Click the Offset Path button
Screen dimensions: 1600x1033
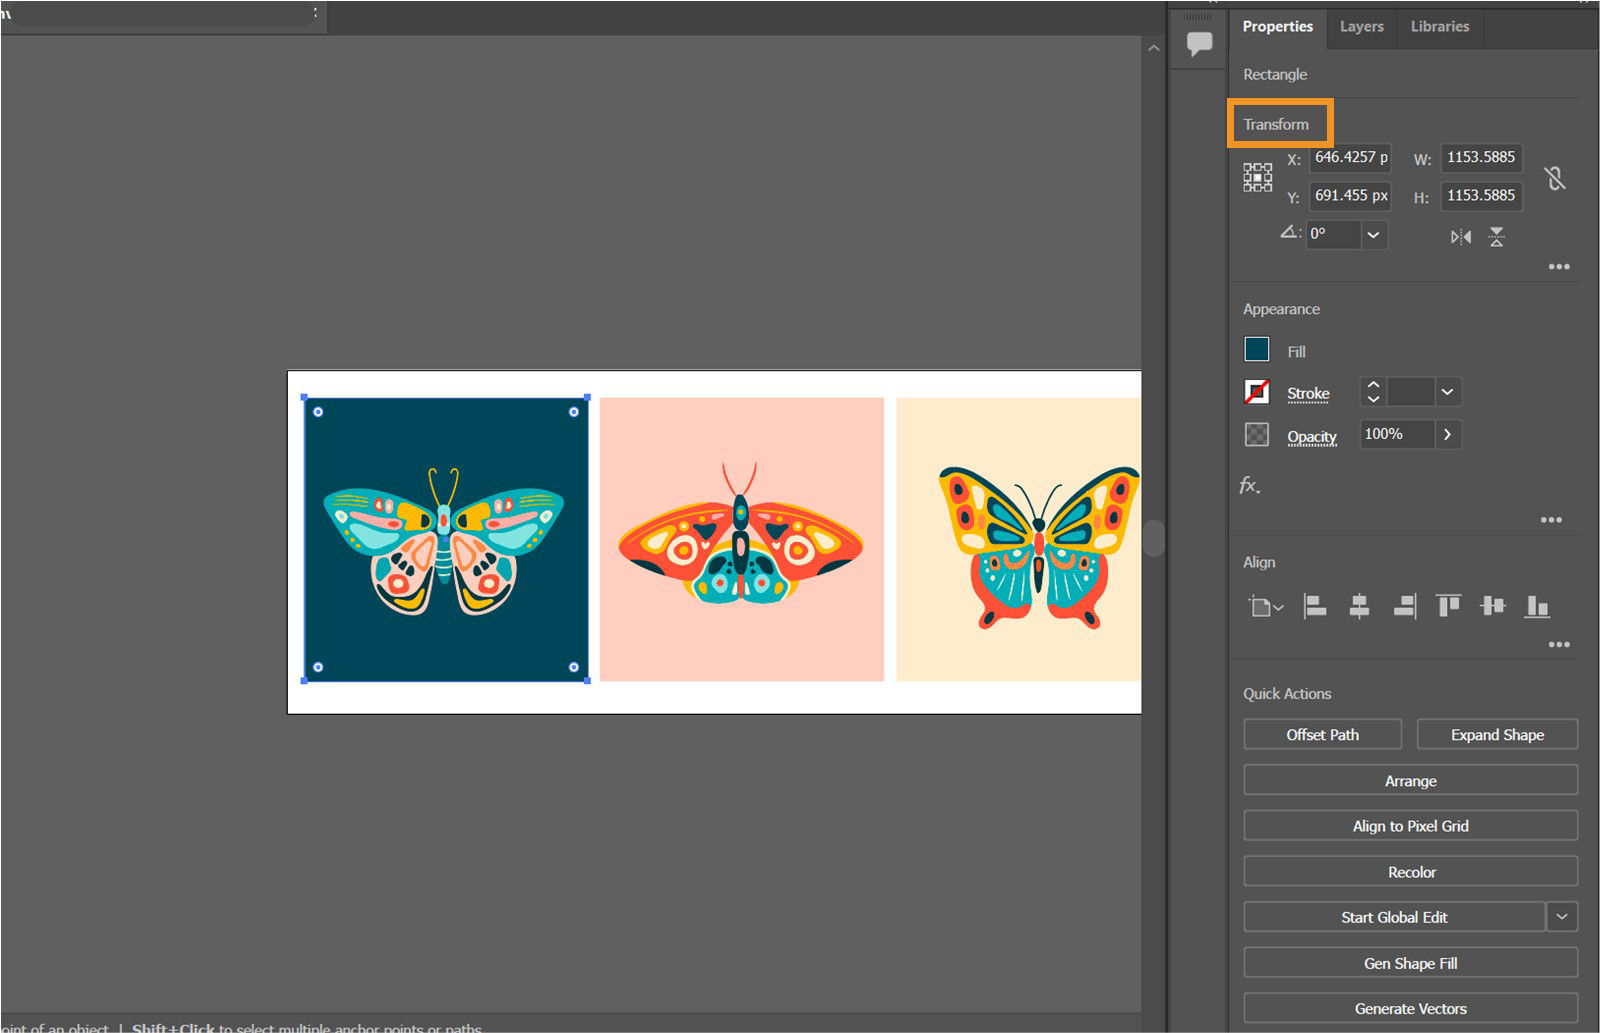[x=1322, y=734]
